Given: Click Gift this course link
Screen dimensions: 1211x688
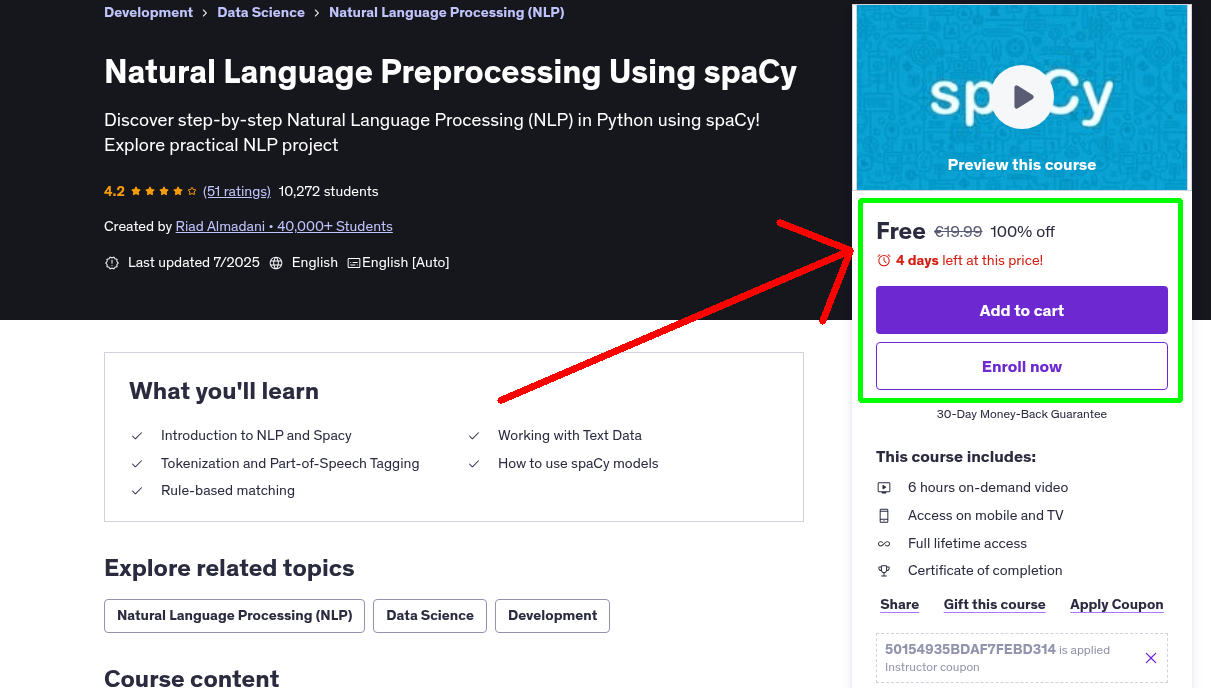Looking at the screenshot, I should pyautogui.click(x=994, y=605).
